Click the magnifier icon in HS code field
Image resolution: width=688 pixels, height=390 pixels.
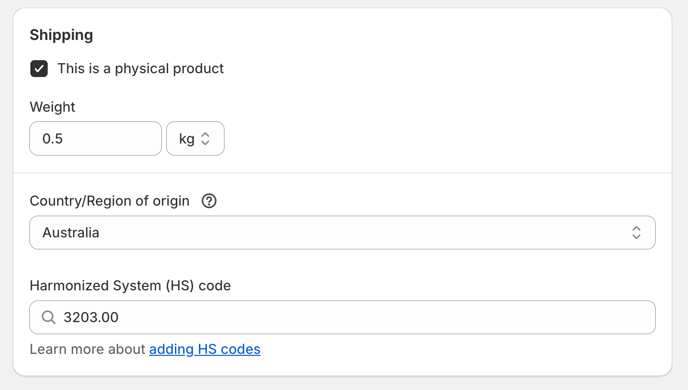[x=48, y=317]
